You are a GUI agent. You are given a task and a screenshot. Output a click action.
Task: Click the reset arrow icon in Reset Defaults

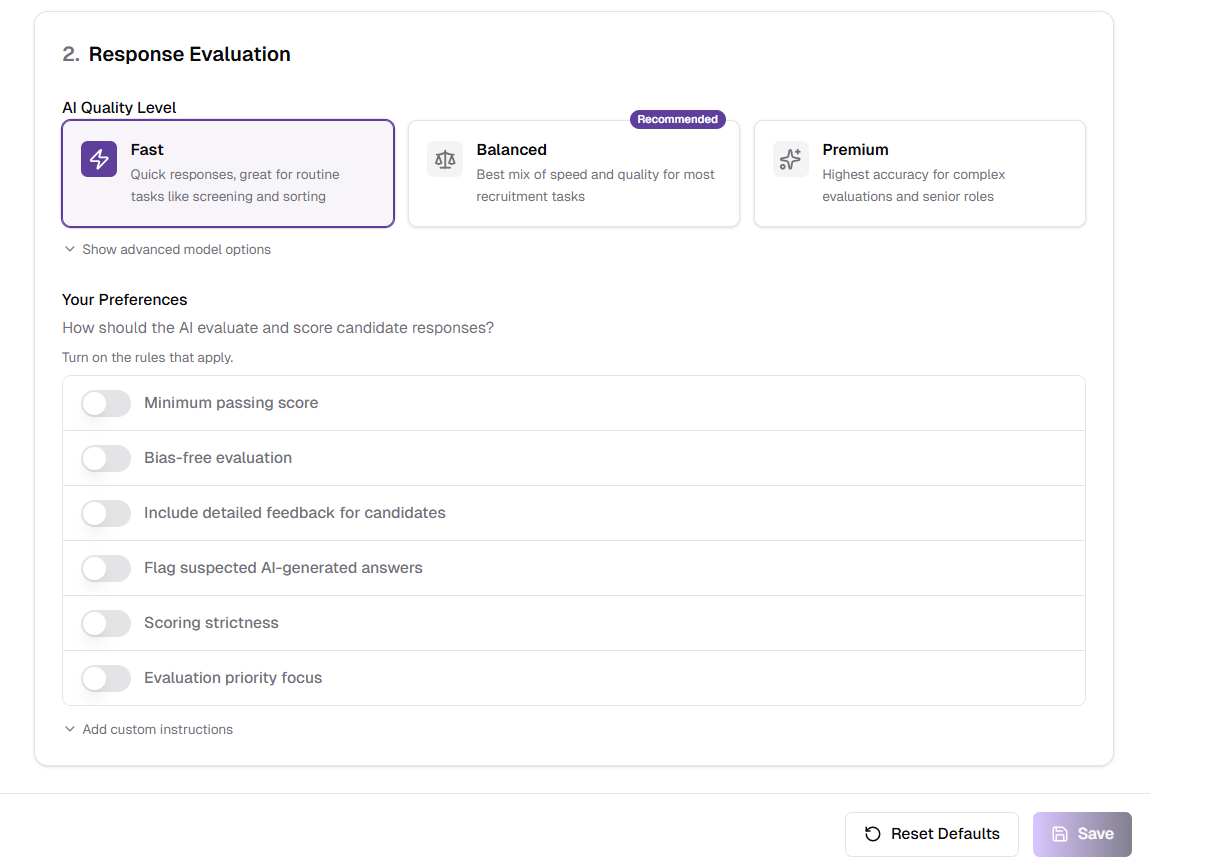point(871,833)
